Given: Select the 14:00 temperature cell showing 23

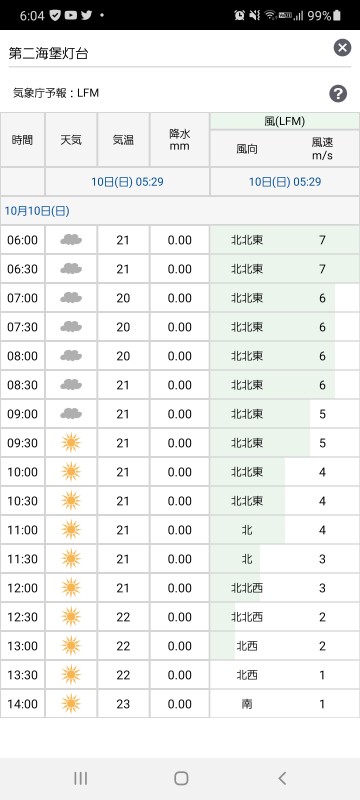Looking at the screenshot, I should [123, 704].
